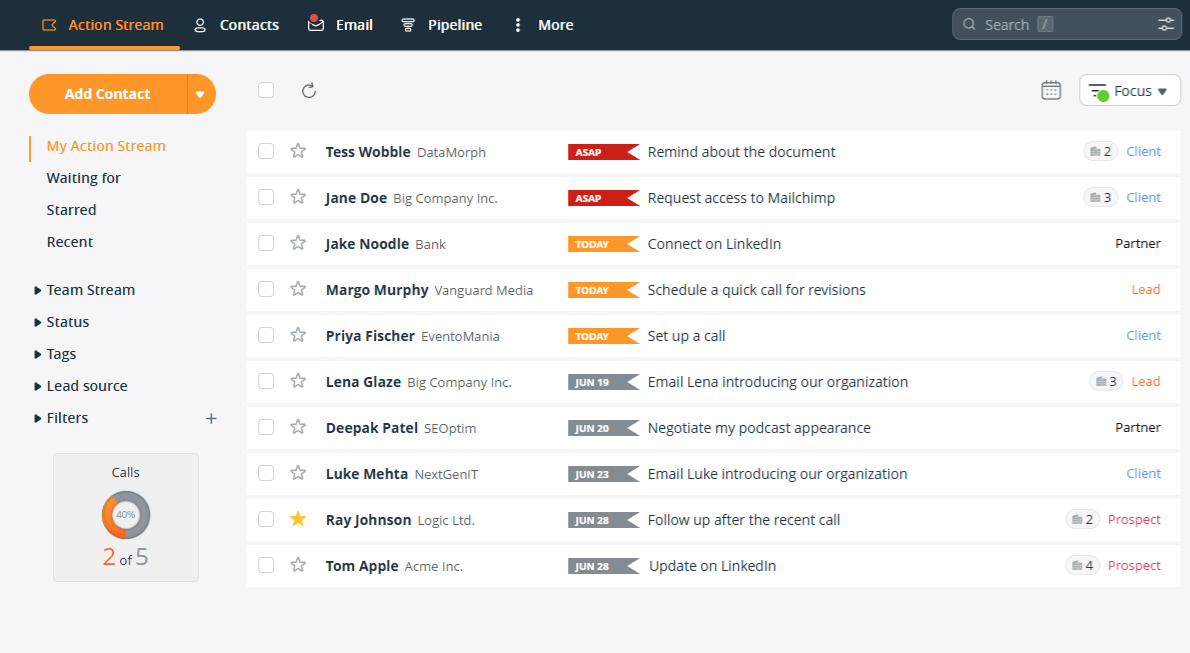
Task: Tick the select-all checkbox in toolbar
Action: [266, 90]
